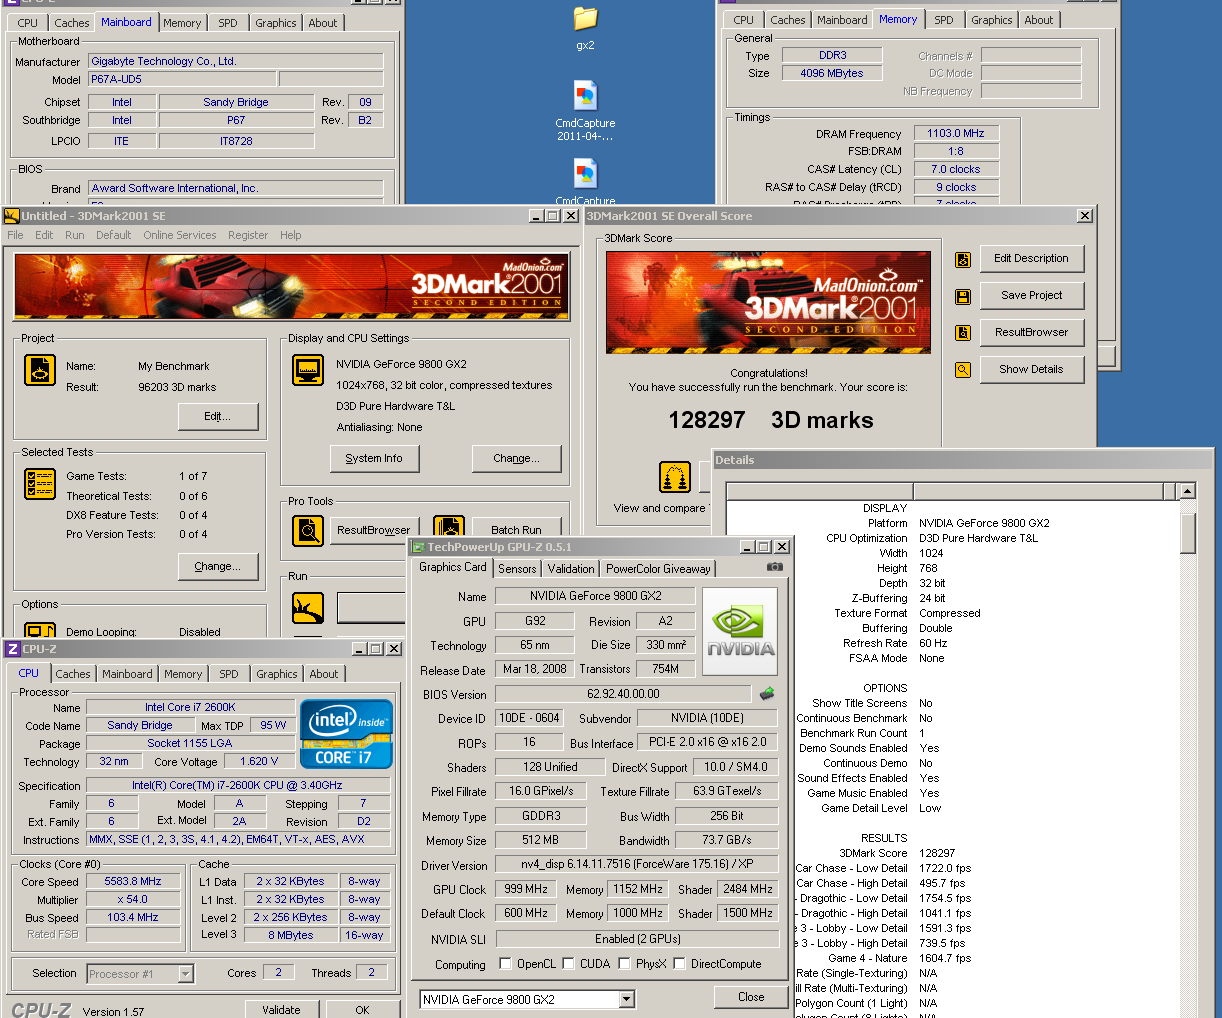1222x1018 pixels.
Task: Click the checklist icon in Selected Tests
Action: click(40, 483)
